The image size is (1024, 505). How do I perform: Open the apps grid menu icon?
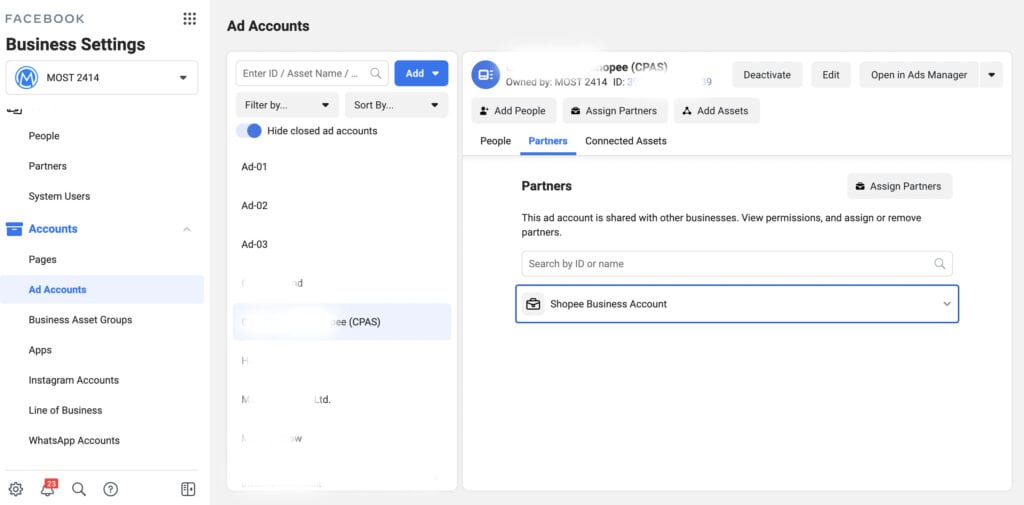coord(189,18)
